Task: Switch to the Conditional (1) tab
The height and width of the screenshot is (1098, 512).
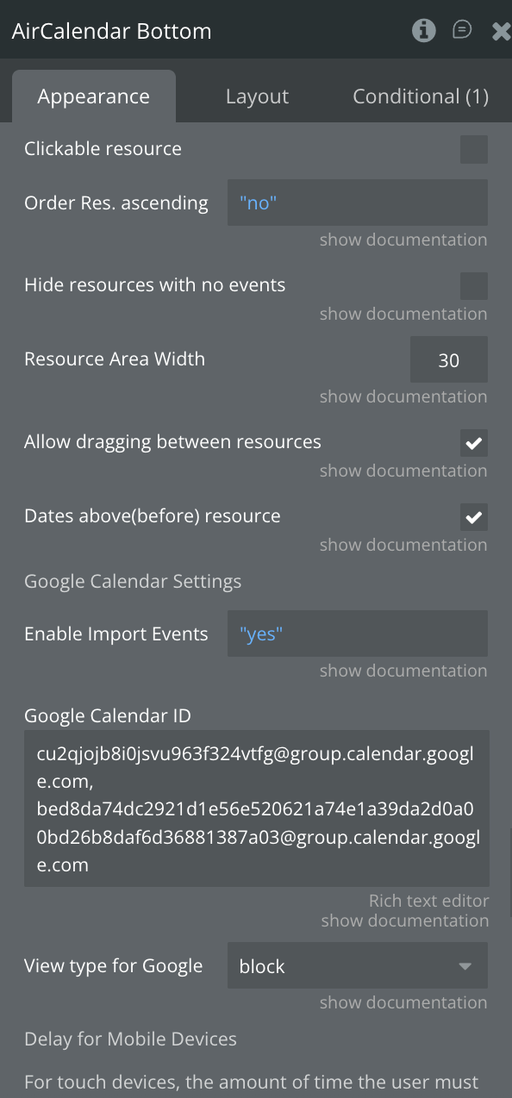Action: click(420, 97)
